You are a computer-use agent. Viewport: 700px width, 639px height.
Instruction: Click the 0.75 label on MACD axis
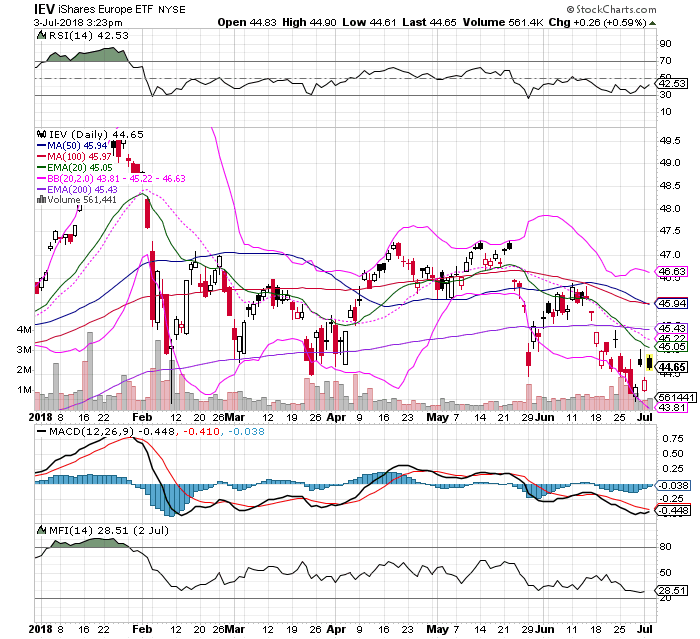pos(672,439)
